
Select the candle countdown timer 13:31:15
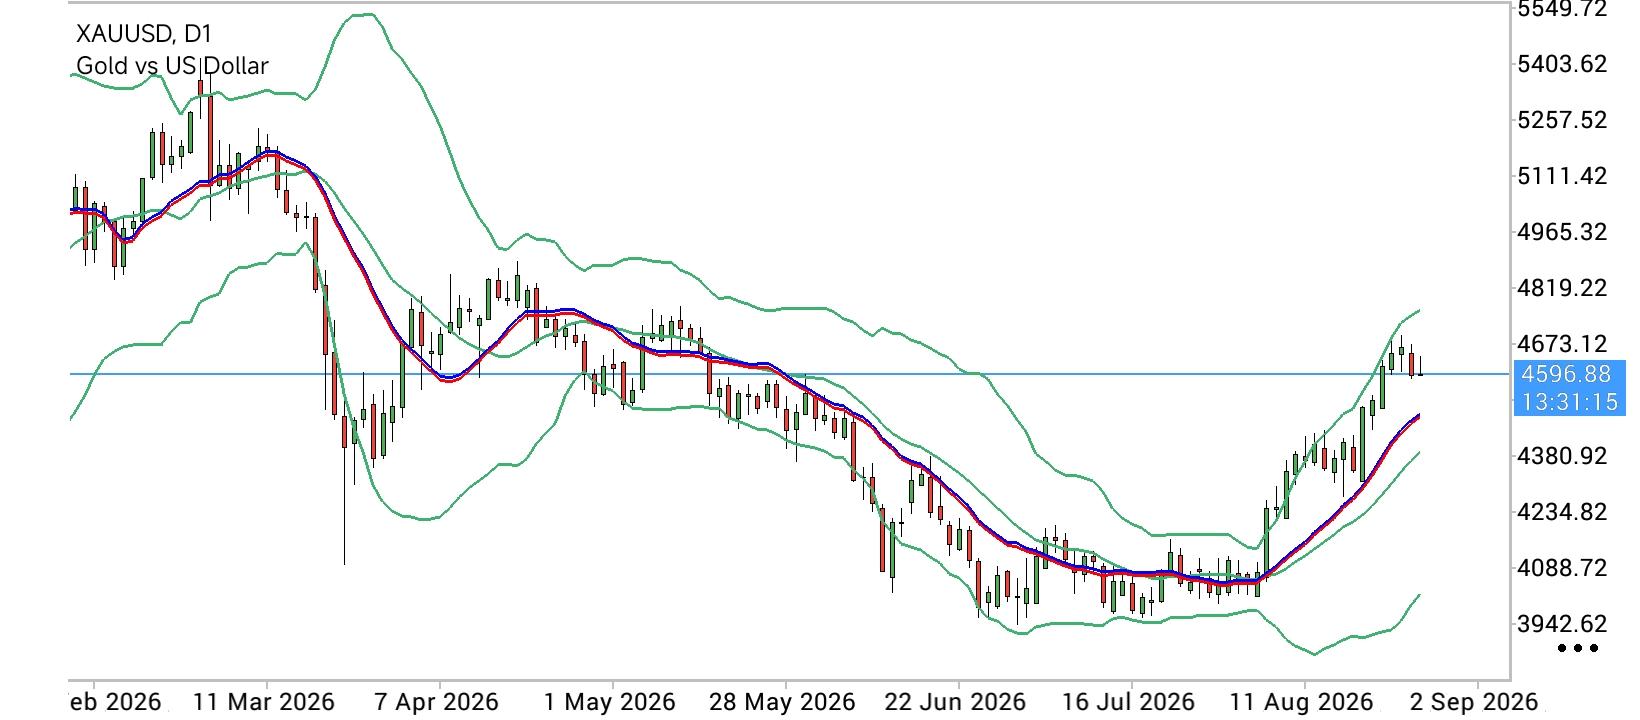[x=1567, y=402]
